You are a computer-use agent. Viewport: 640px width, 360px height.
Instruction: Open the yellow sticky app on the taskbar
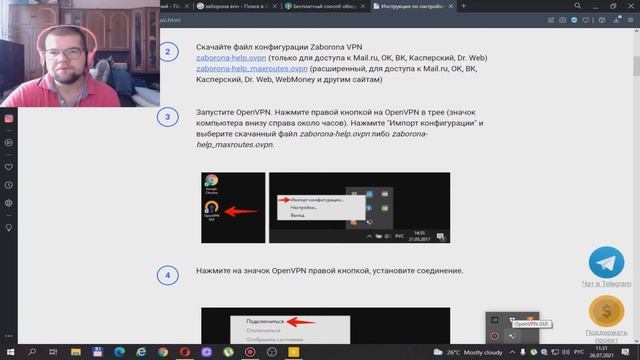[x=293, y=352]
